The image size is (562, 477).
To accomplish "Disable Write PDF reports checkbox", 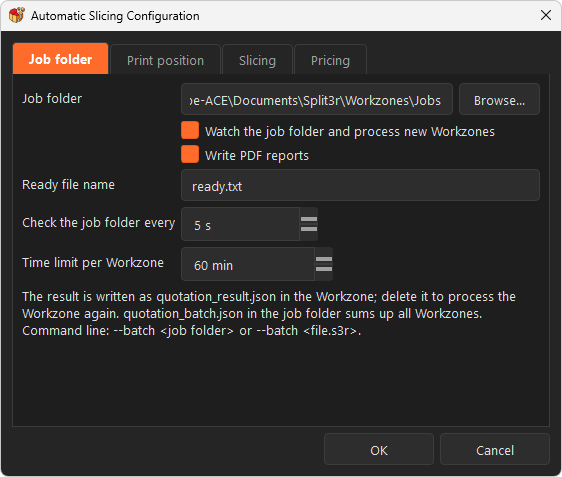I will 190,154.
